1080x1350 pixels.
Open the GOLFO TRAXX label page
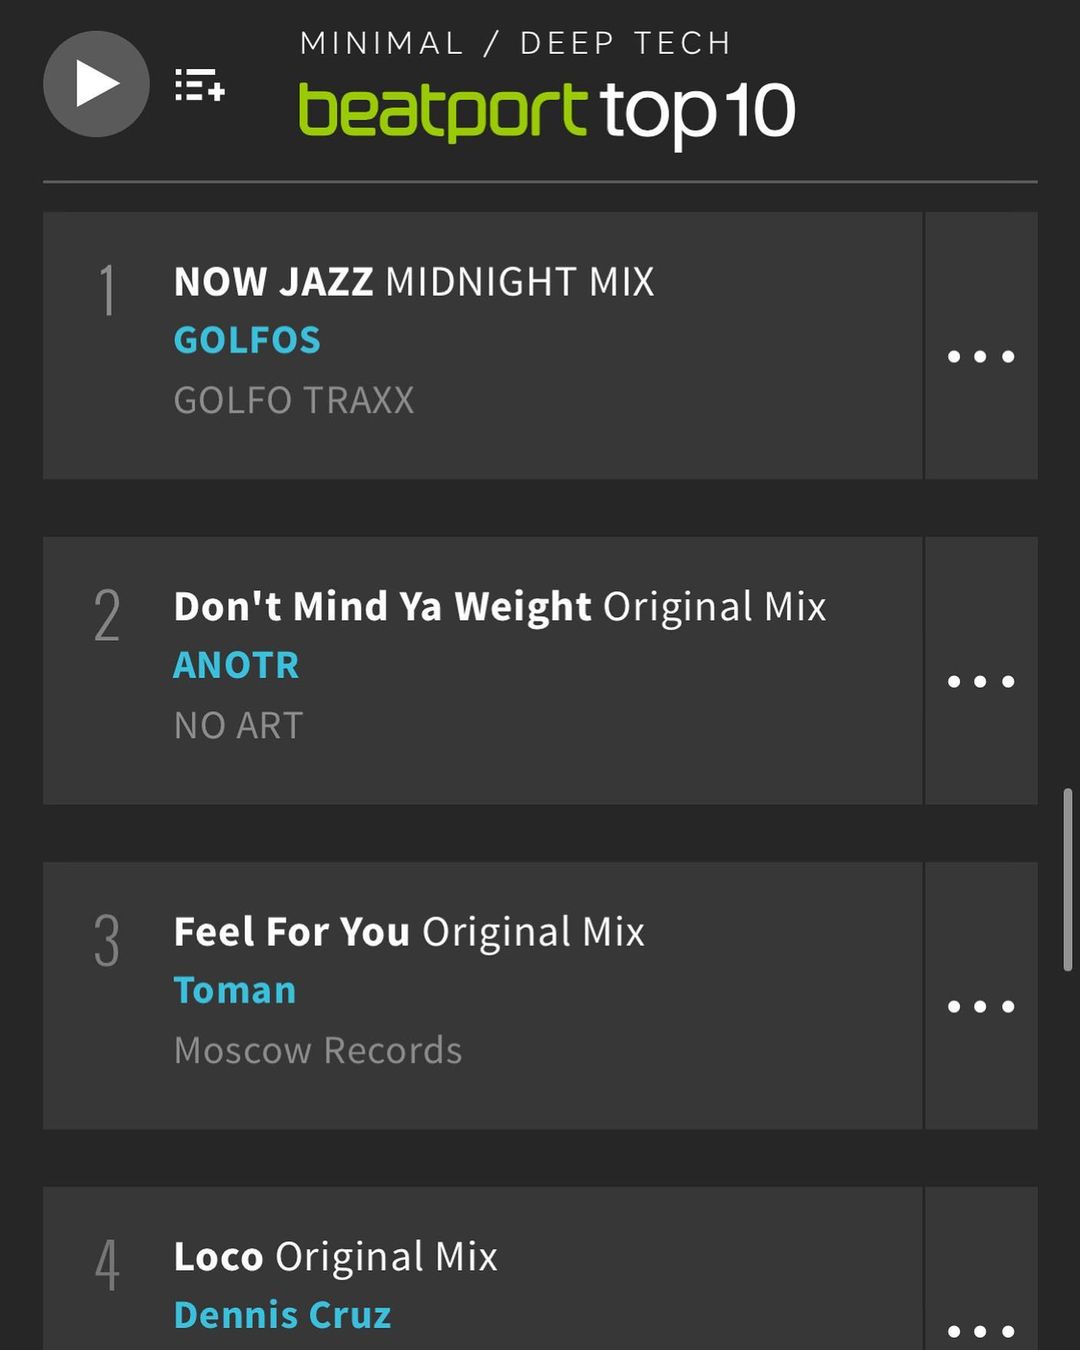tap(294, 401)
